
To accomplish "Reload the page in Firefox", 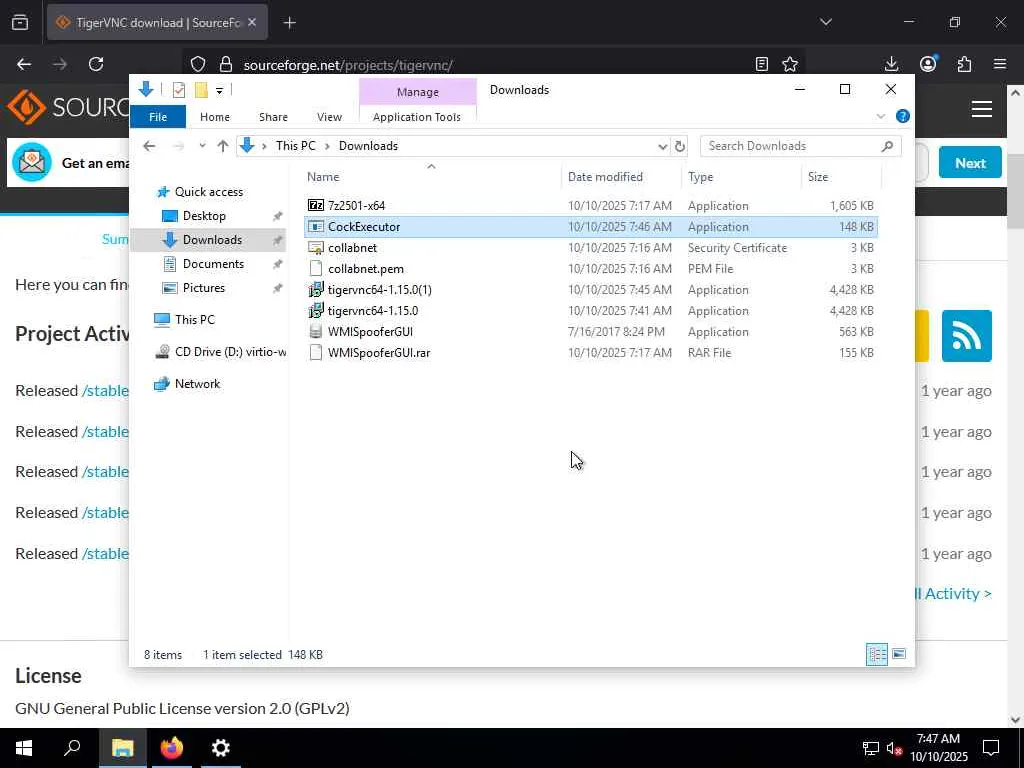I will (96, 64).
